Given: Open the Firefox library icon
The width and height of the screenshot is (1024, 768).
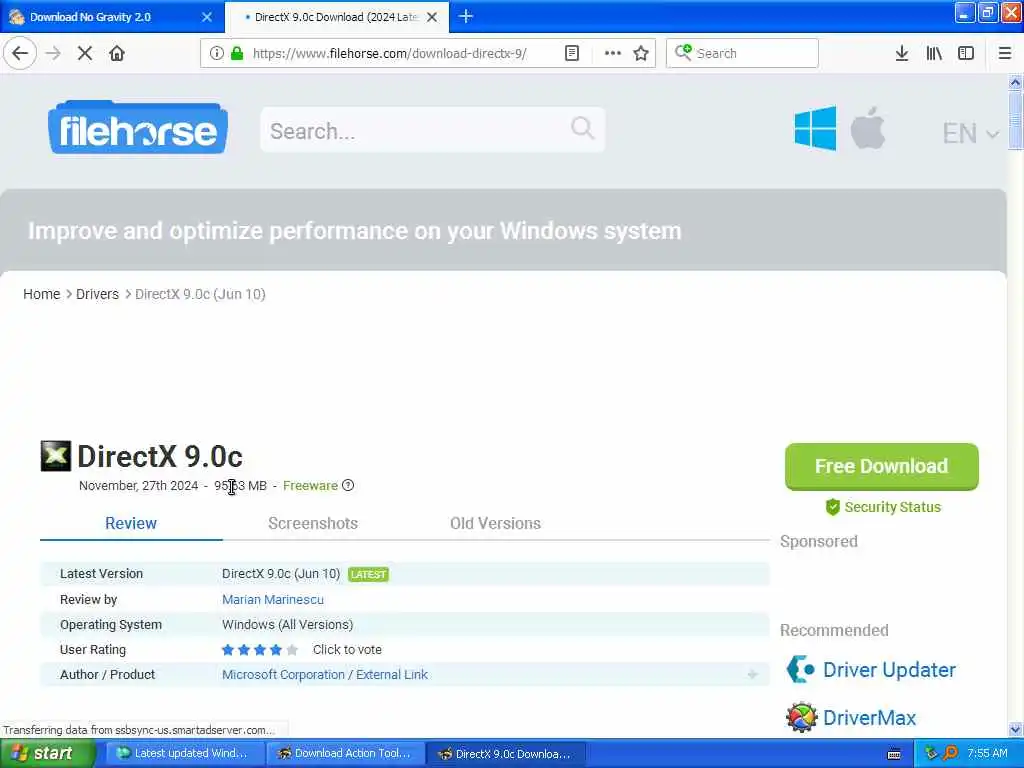Looking at the screenshot, I should tap(934, 53).
